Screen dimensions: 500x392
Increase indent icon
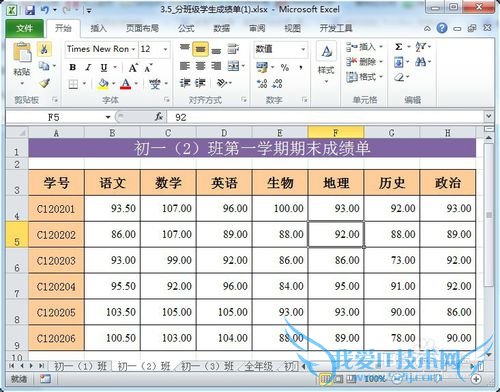[200, 83]
